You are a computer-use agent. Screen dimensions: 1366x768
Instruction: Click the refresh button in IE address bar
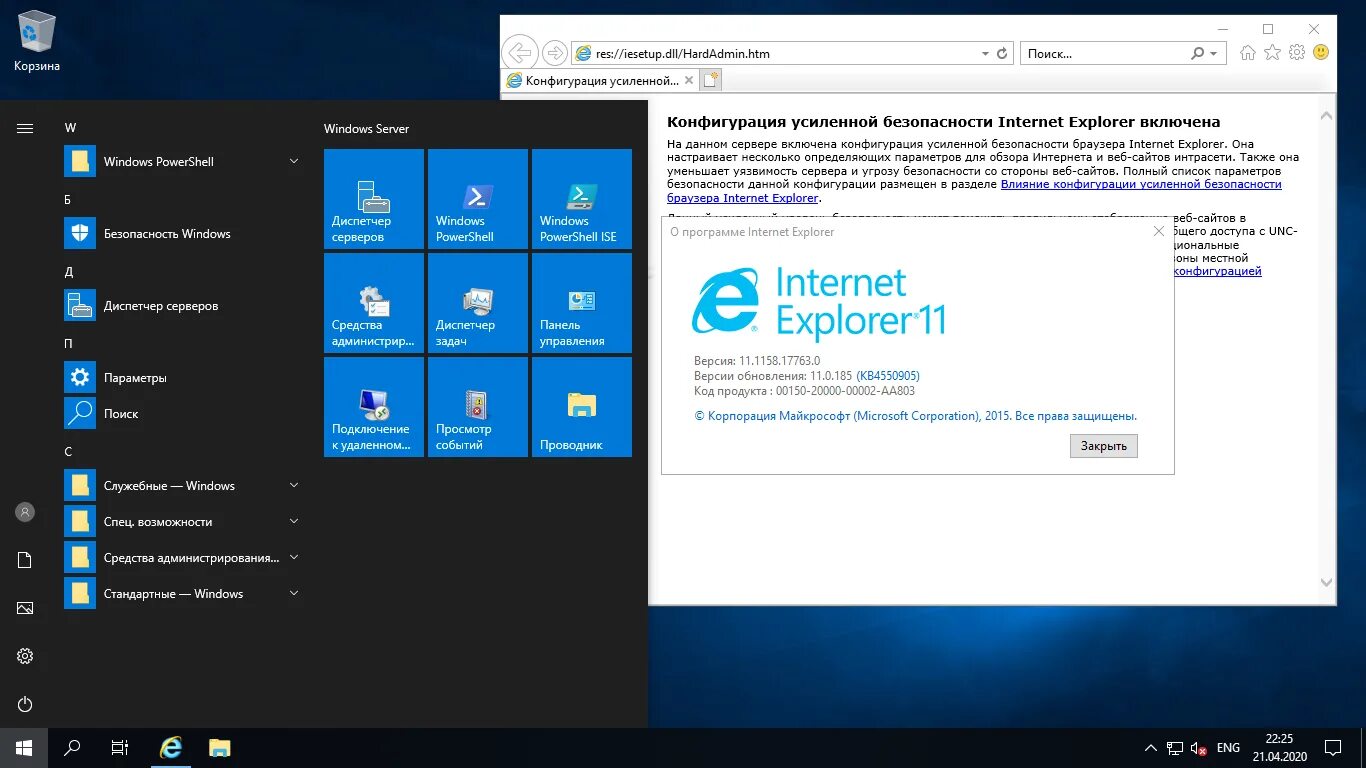pyautogui.click(x=1002, y=54)
